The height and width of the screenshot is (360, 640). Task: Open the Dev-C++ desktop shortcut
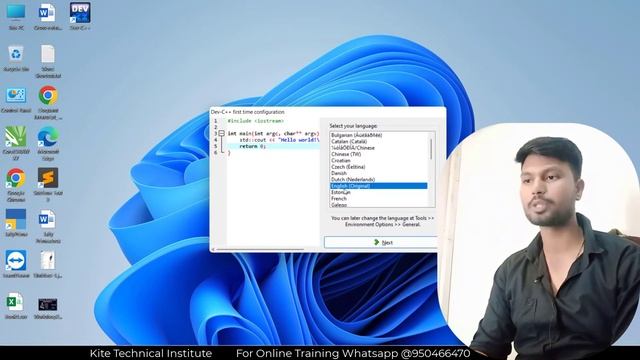(x=80, y=16)
